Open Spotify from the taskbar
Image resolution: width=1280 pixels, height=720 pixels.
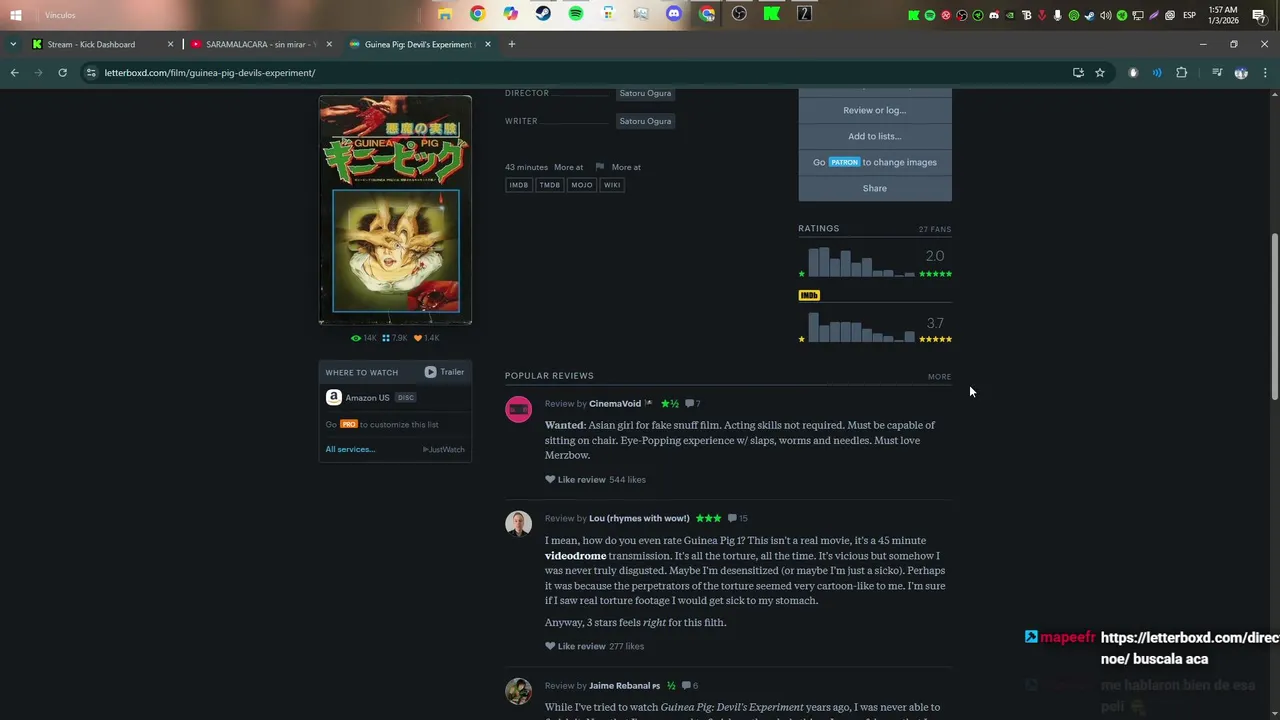click(576, 14)
